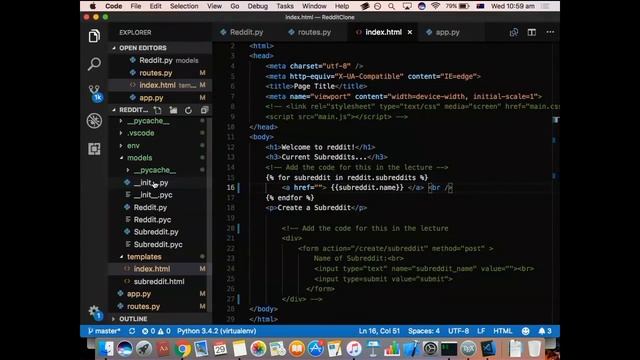Image resolution: width=640 pixels, height=360 pixels.
Task: Open the Source Control view
Action: pyautogui.click(x=94, y=93)
